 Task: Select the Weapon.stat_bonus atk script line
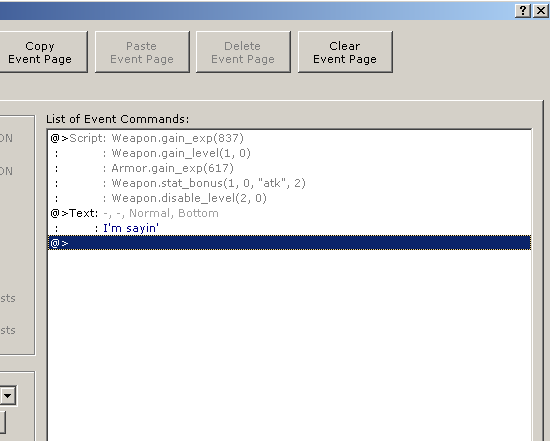click(289, 183)
